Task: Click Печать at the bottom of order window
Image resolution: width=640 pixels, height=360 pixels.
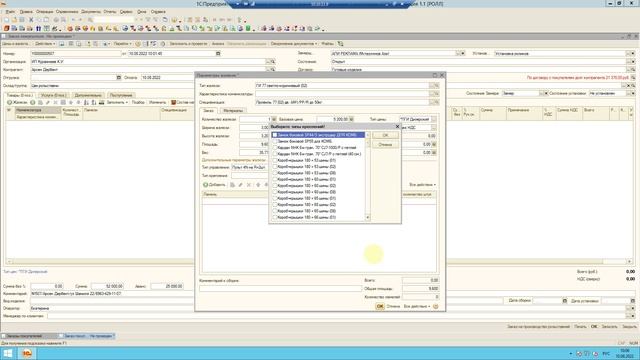Action: click(580, 327)
